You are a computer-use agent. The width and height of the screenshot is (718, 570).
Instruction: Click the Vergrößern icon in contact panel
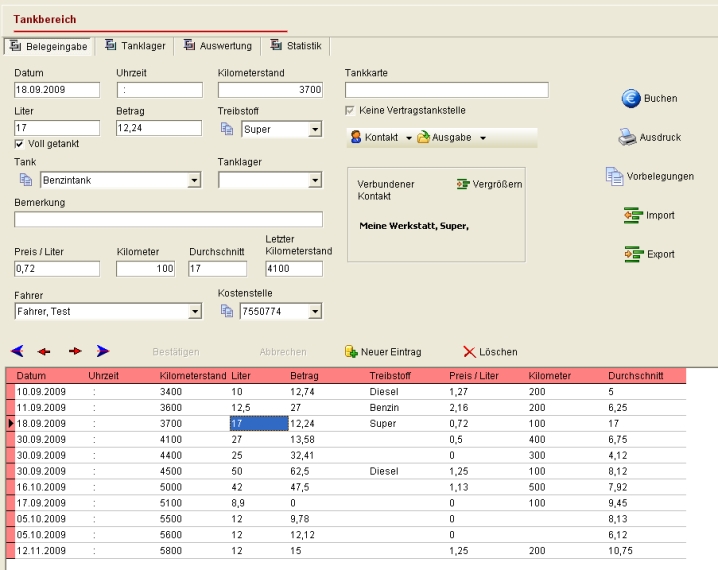click(463, 184)
